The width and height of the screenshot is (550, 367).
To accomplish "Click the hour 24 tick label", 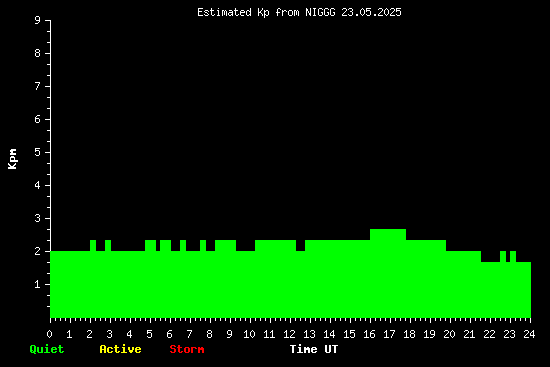I will tap(529, 334).
